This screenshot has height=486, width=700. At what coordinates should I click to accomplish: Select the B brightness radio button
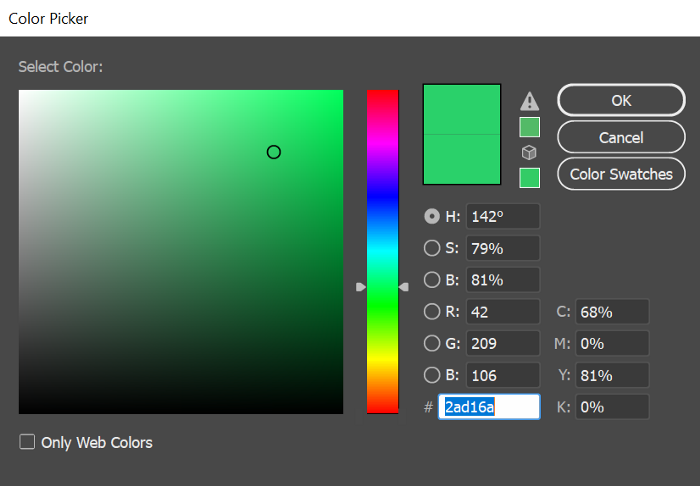click(432, 280)
